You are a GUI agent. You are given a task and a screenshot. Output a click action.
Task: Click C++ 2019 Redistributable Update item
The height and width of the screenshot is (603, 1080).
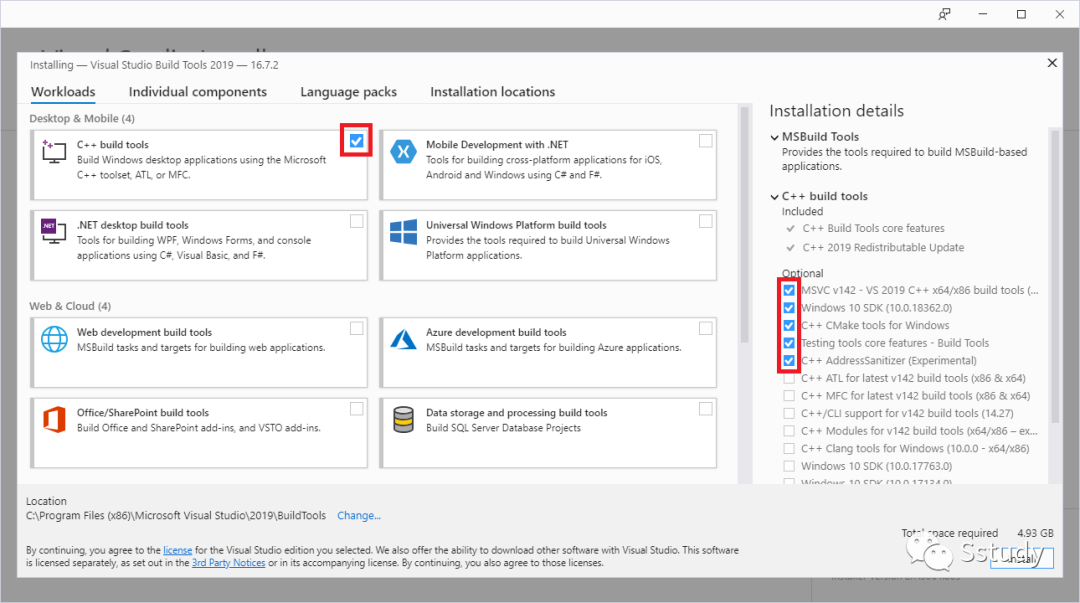point(883,247)
